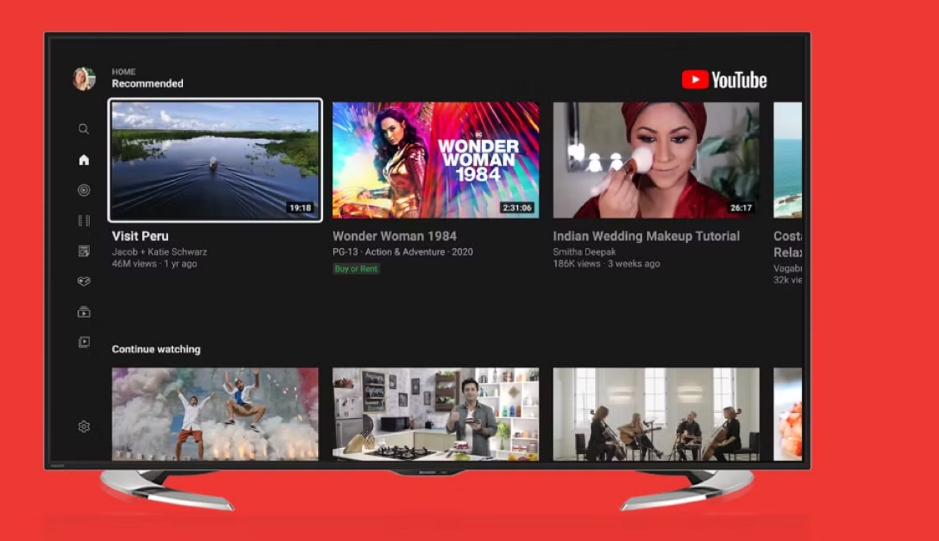Open the Subscriptions stacked-play icon in sidebar
The height and width of the screenshot is (541, 939).
(x=84, y=312)
